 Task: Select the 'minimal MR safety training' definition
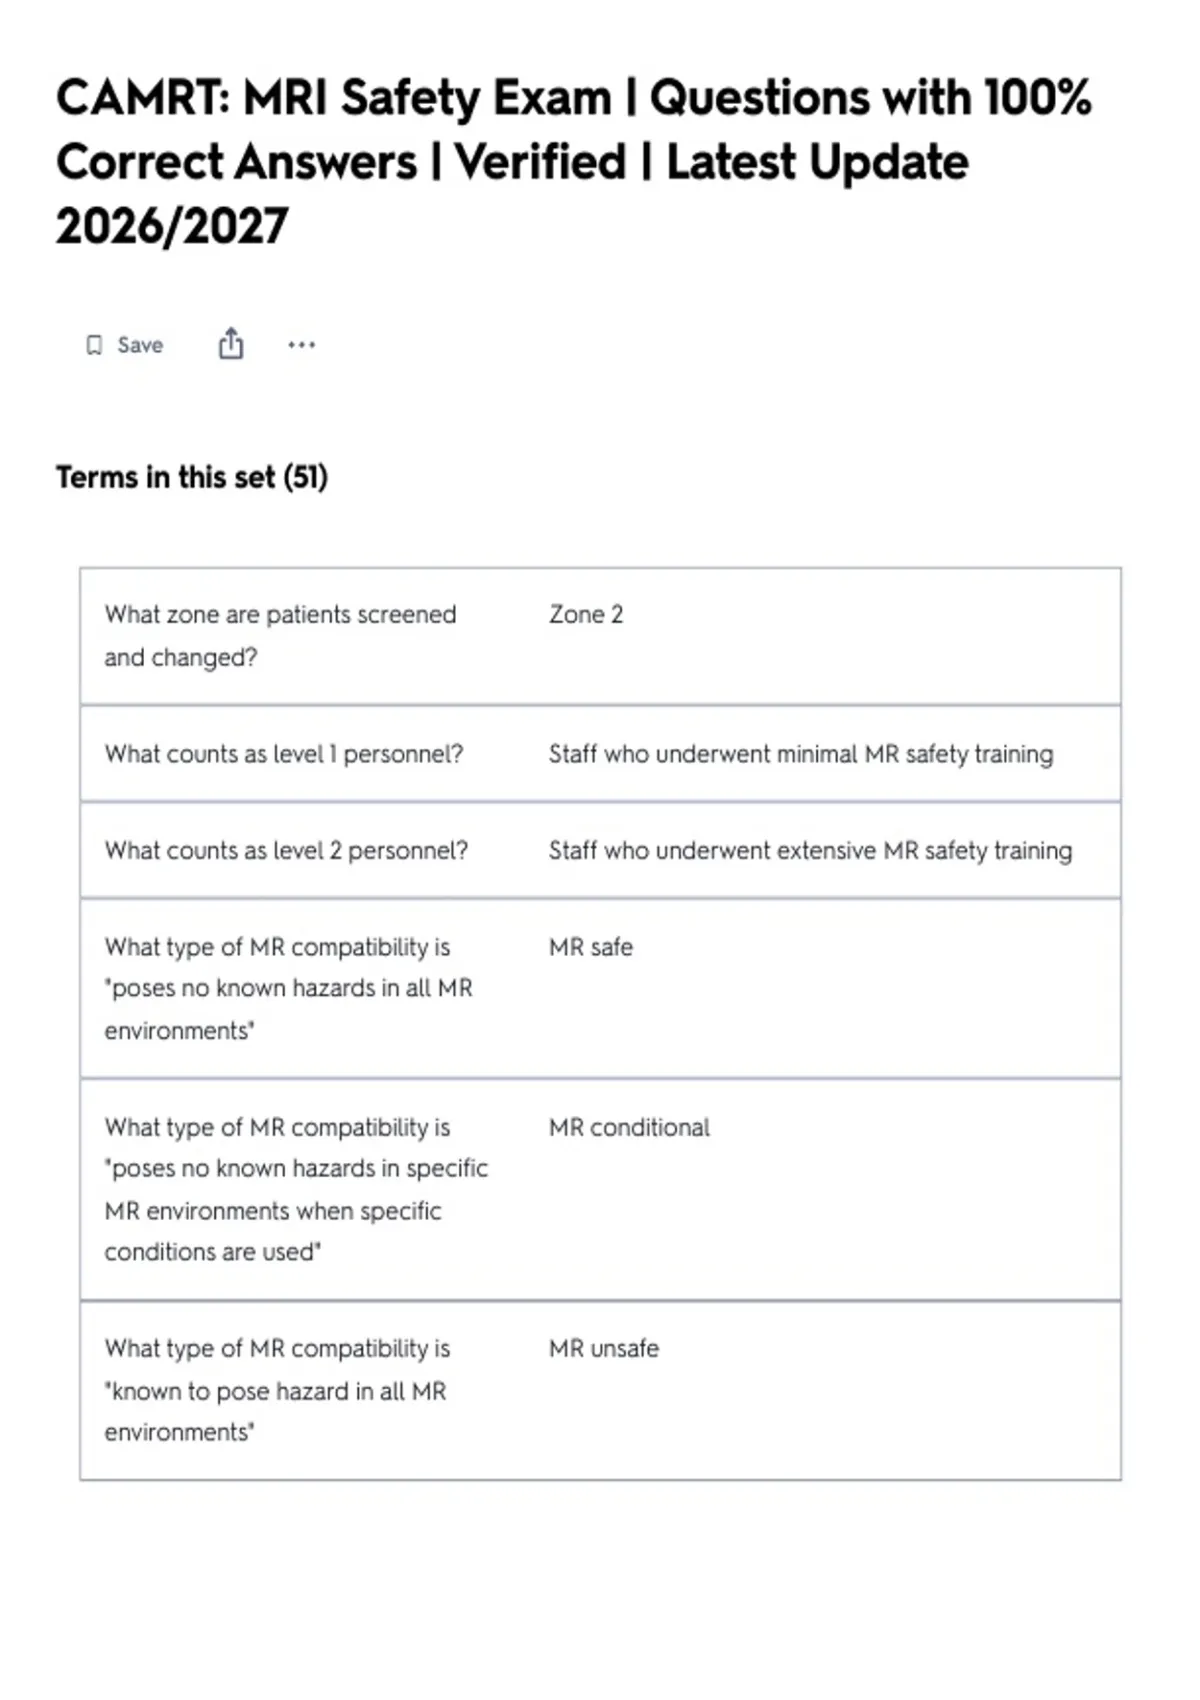tap(801, 754)
